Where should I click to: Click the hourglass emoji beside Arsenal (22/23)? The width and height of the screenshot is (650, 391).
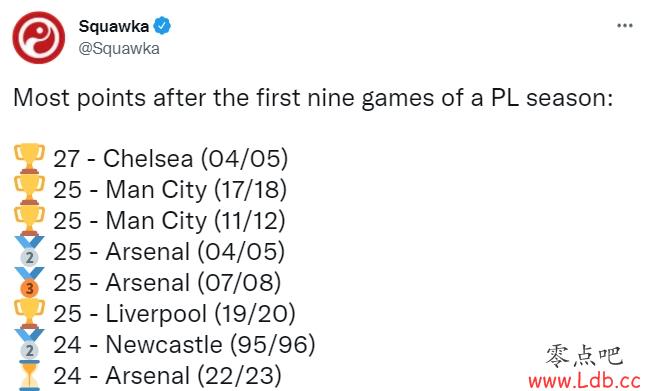(x=29, y=376)
